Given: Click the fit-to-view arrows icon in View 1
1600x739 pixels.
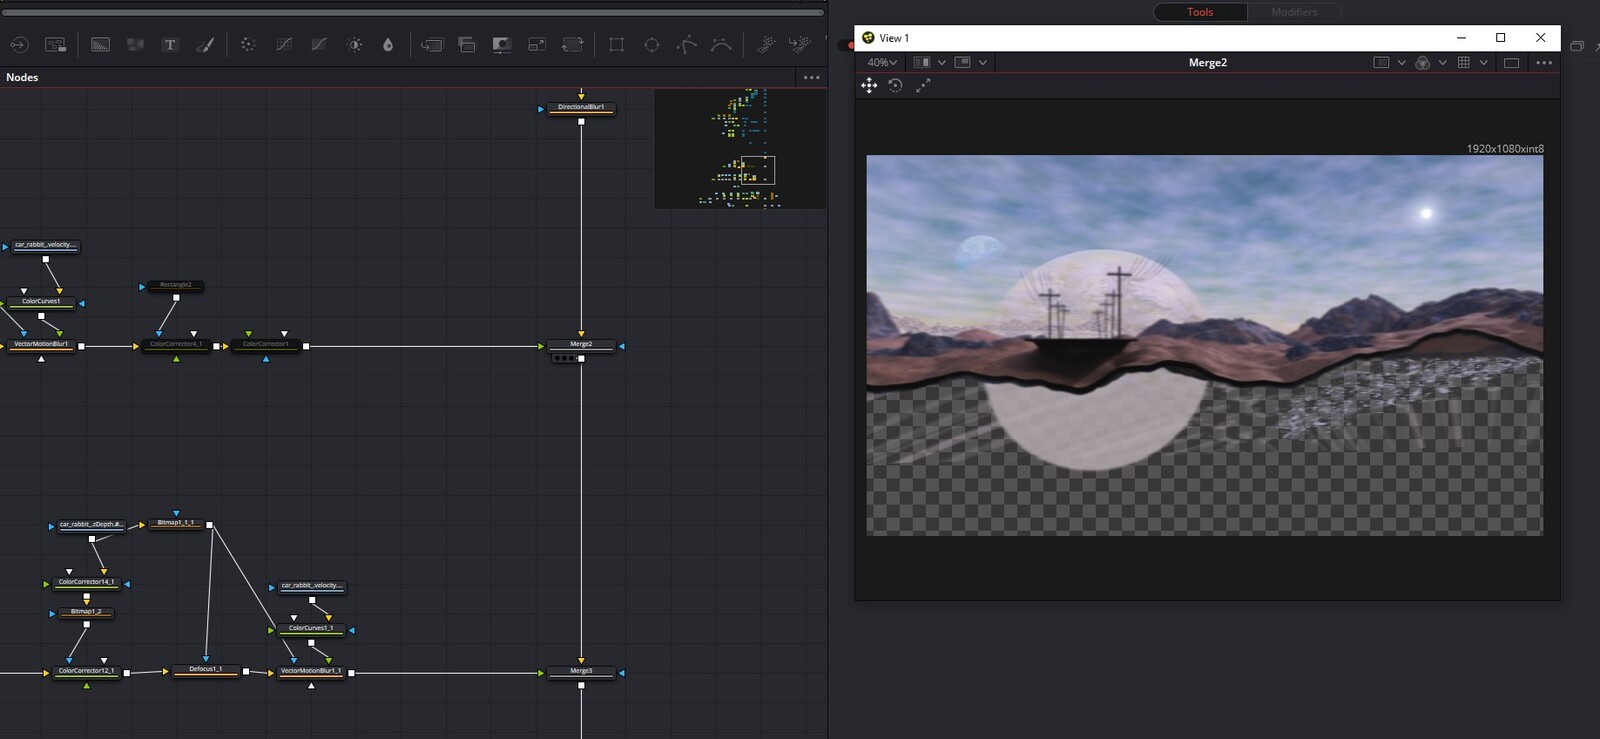Looking at the screenshot, I should [923, 86].
